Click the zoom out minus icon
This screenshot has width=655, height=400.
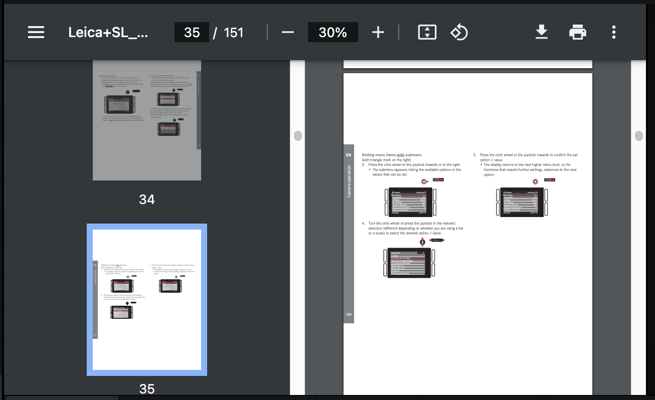(288, 32)
